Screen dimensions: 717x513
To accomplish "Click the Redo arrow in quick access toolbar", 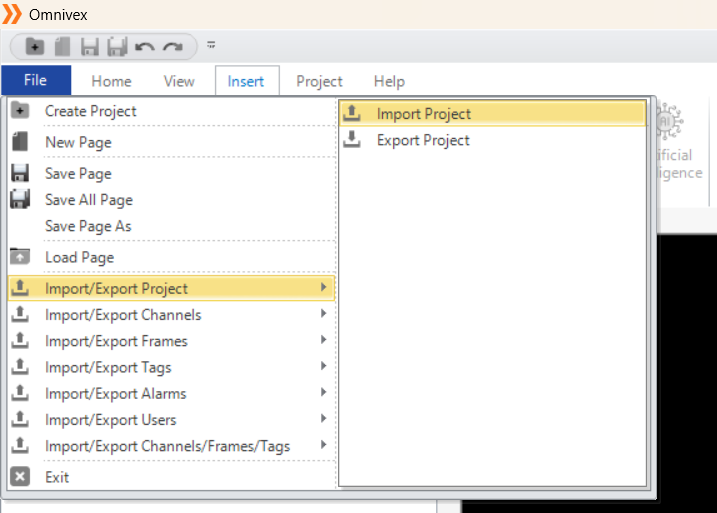I will click(x=173, y=47).
